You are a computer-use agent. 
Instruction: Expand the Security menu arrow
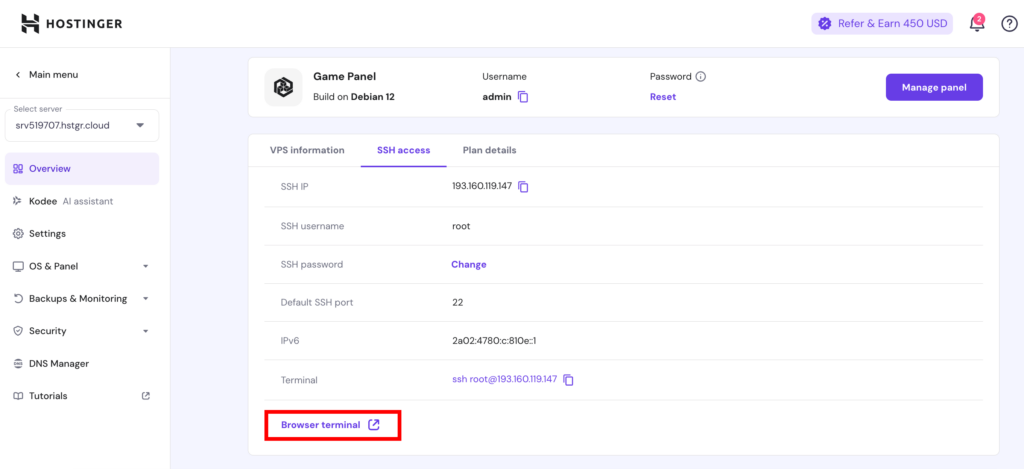pos(146,331)
